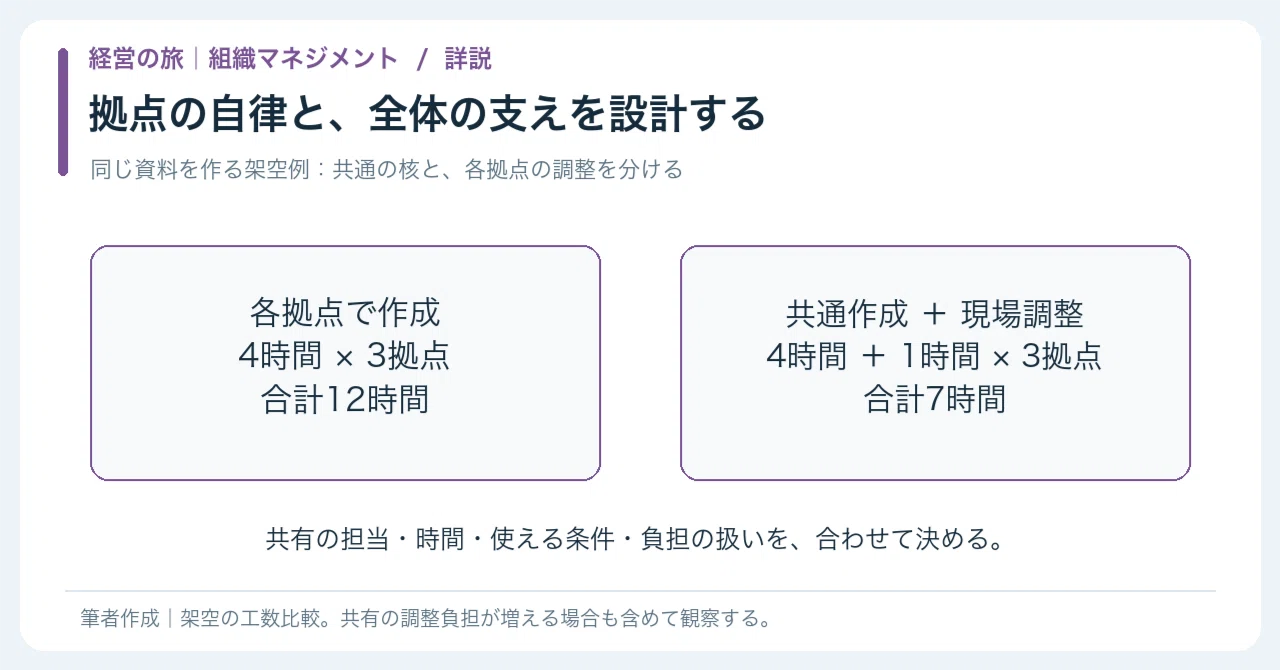The height and width of the screenshot is (670, 1280).
Task: Click the plus sign after 共通作成
Action: tap(934, 314)
